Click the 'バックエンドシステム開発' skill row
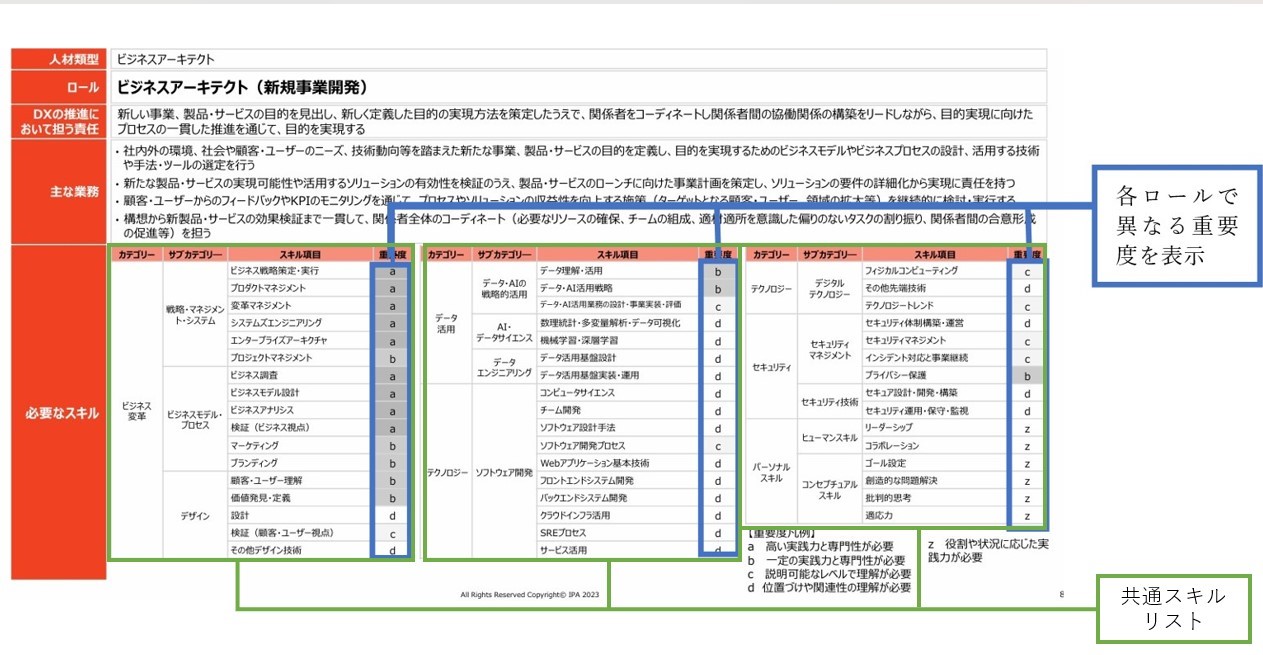 pos(583,498)
